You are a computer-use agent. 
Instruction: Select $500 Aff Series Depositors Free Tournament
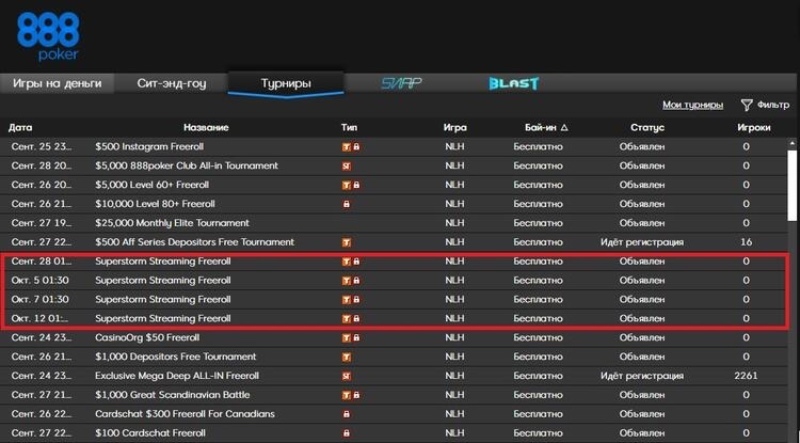[394, 242]
